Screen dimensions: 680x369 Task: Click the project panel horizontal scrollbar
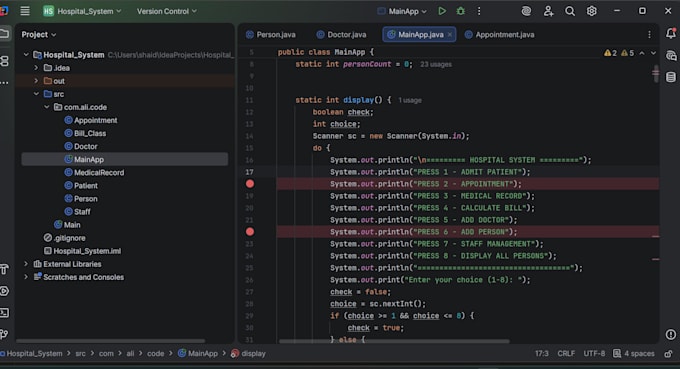[x=111, y=341]
